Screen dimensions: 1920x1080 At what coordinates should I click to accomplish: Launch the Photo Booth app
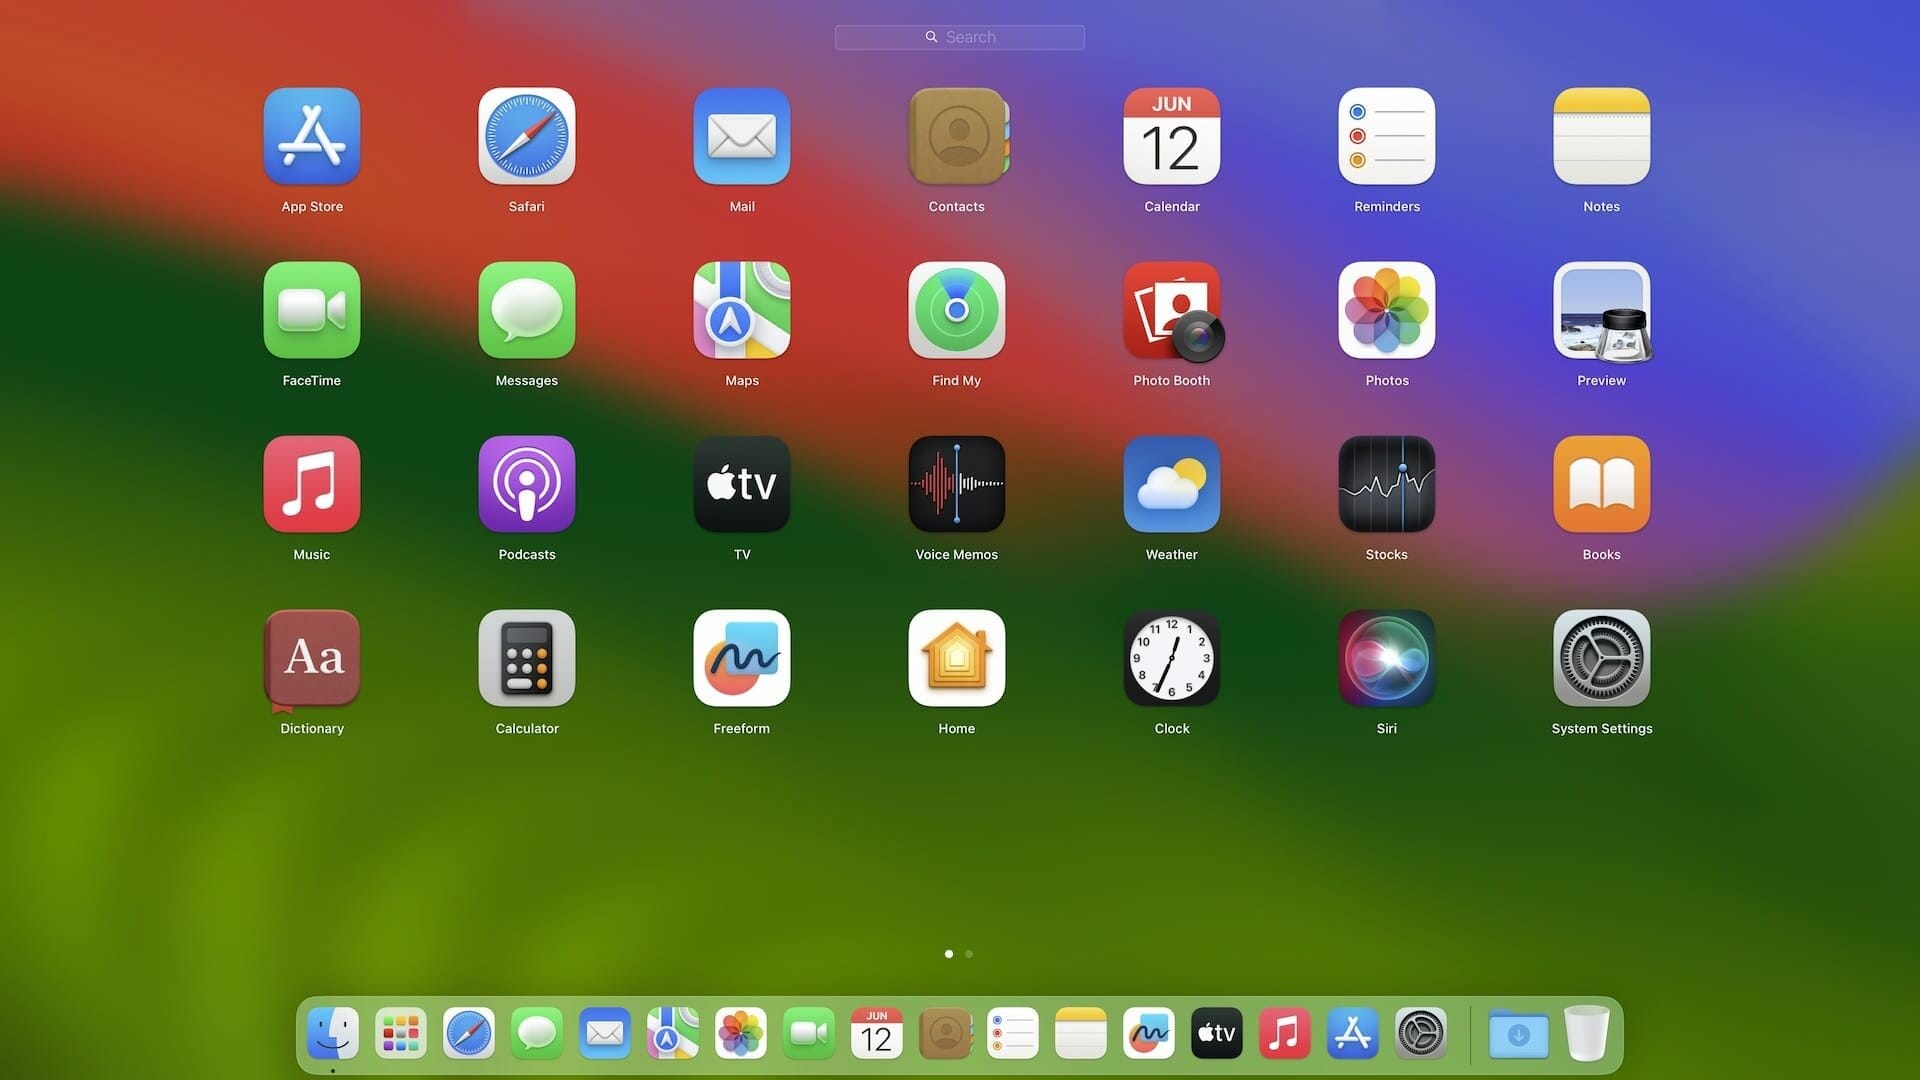1172,310
